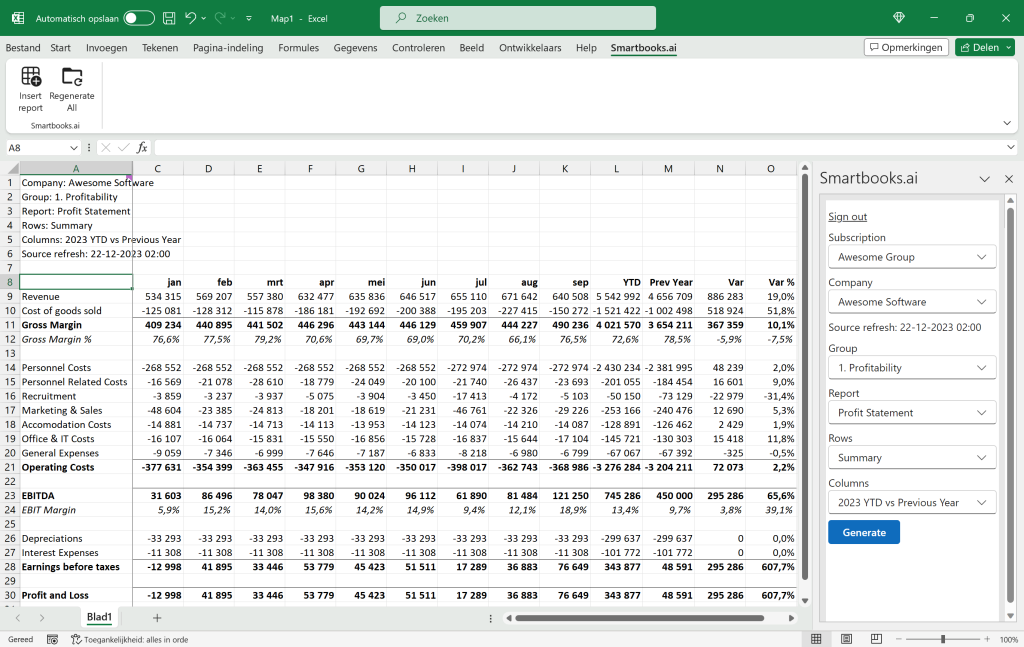Click next sheet navigation arrow
This screenshot has width=1024, height=647.
coord(42,618)
